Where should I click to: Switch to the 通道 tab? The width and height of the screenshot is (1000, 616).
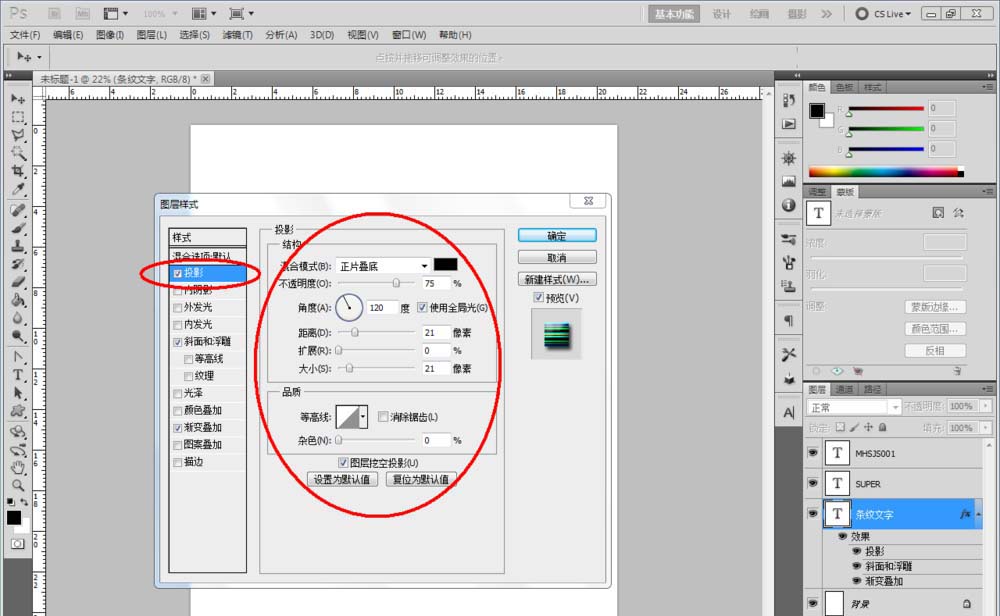click(844, 389)
